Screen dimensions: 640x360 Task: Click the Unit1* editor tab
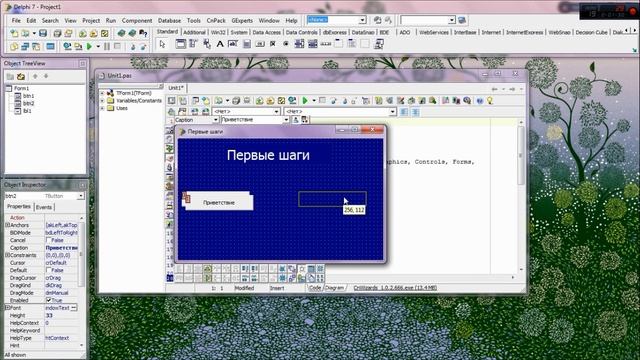pyautogui.click(x=176, y=88)
